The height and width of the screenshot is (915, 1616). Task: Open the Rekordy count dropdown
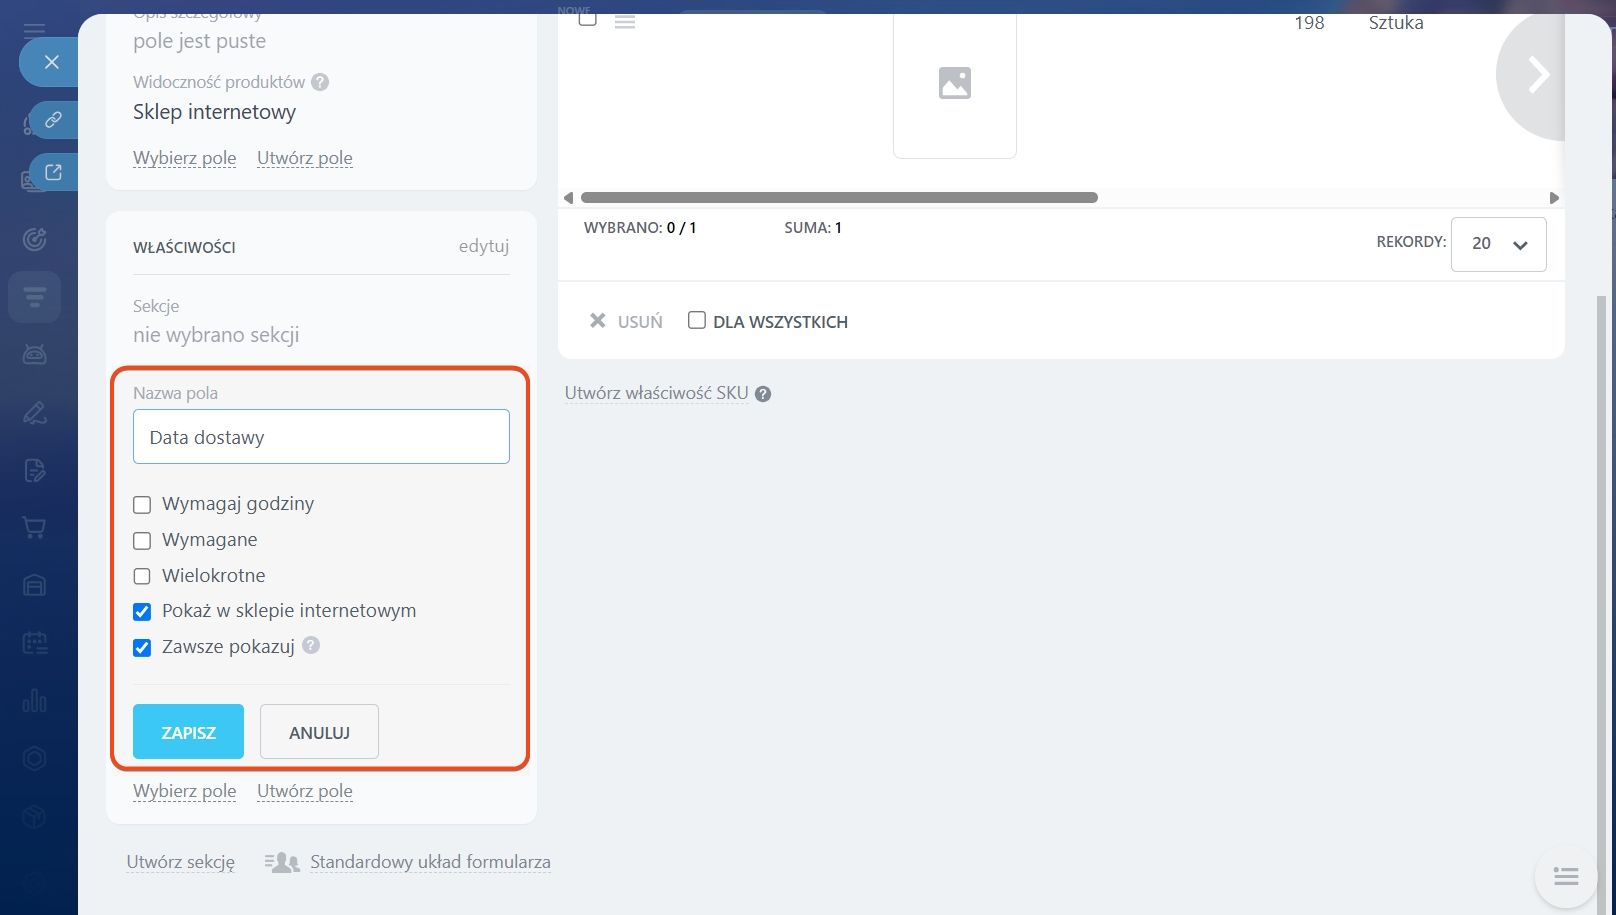tap(1498, 244)
